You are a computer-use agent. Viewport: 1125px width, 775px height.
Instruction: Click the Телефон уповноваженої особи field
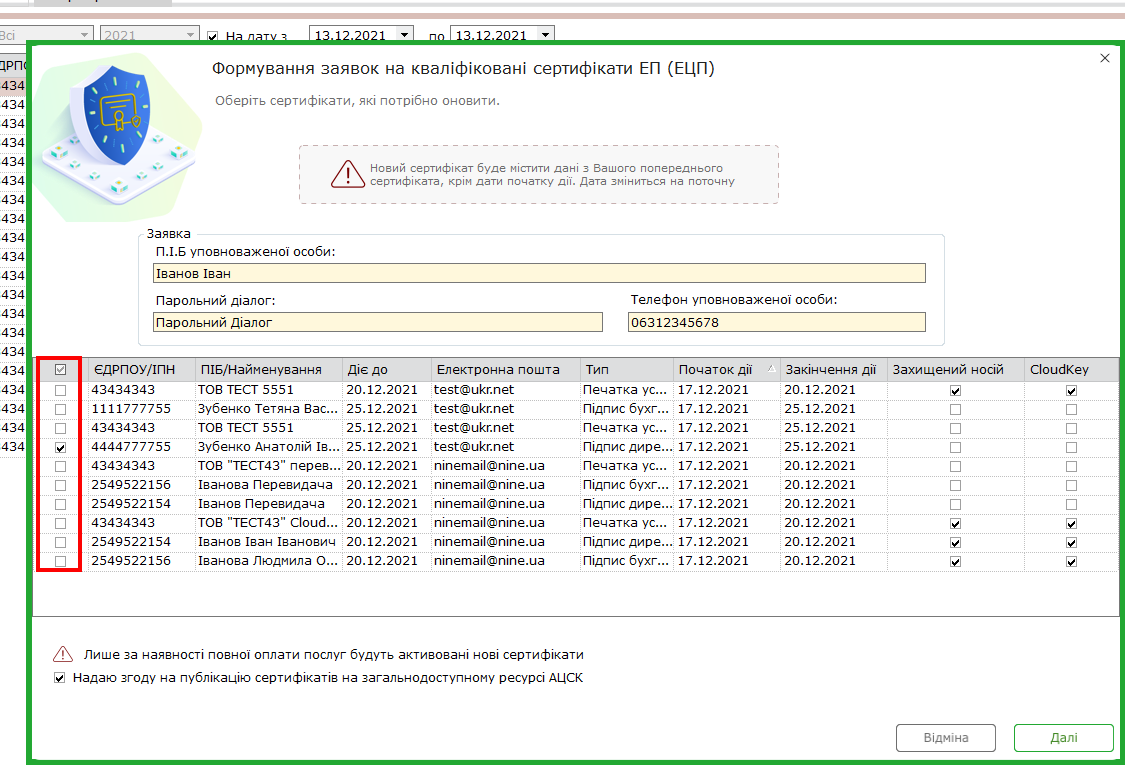tap(776, 322)
